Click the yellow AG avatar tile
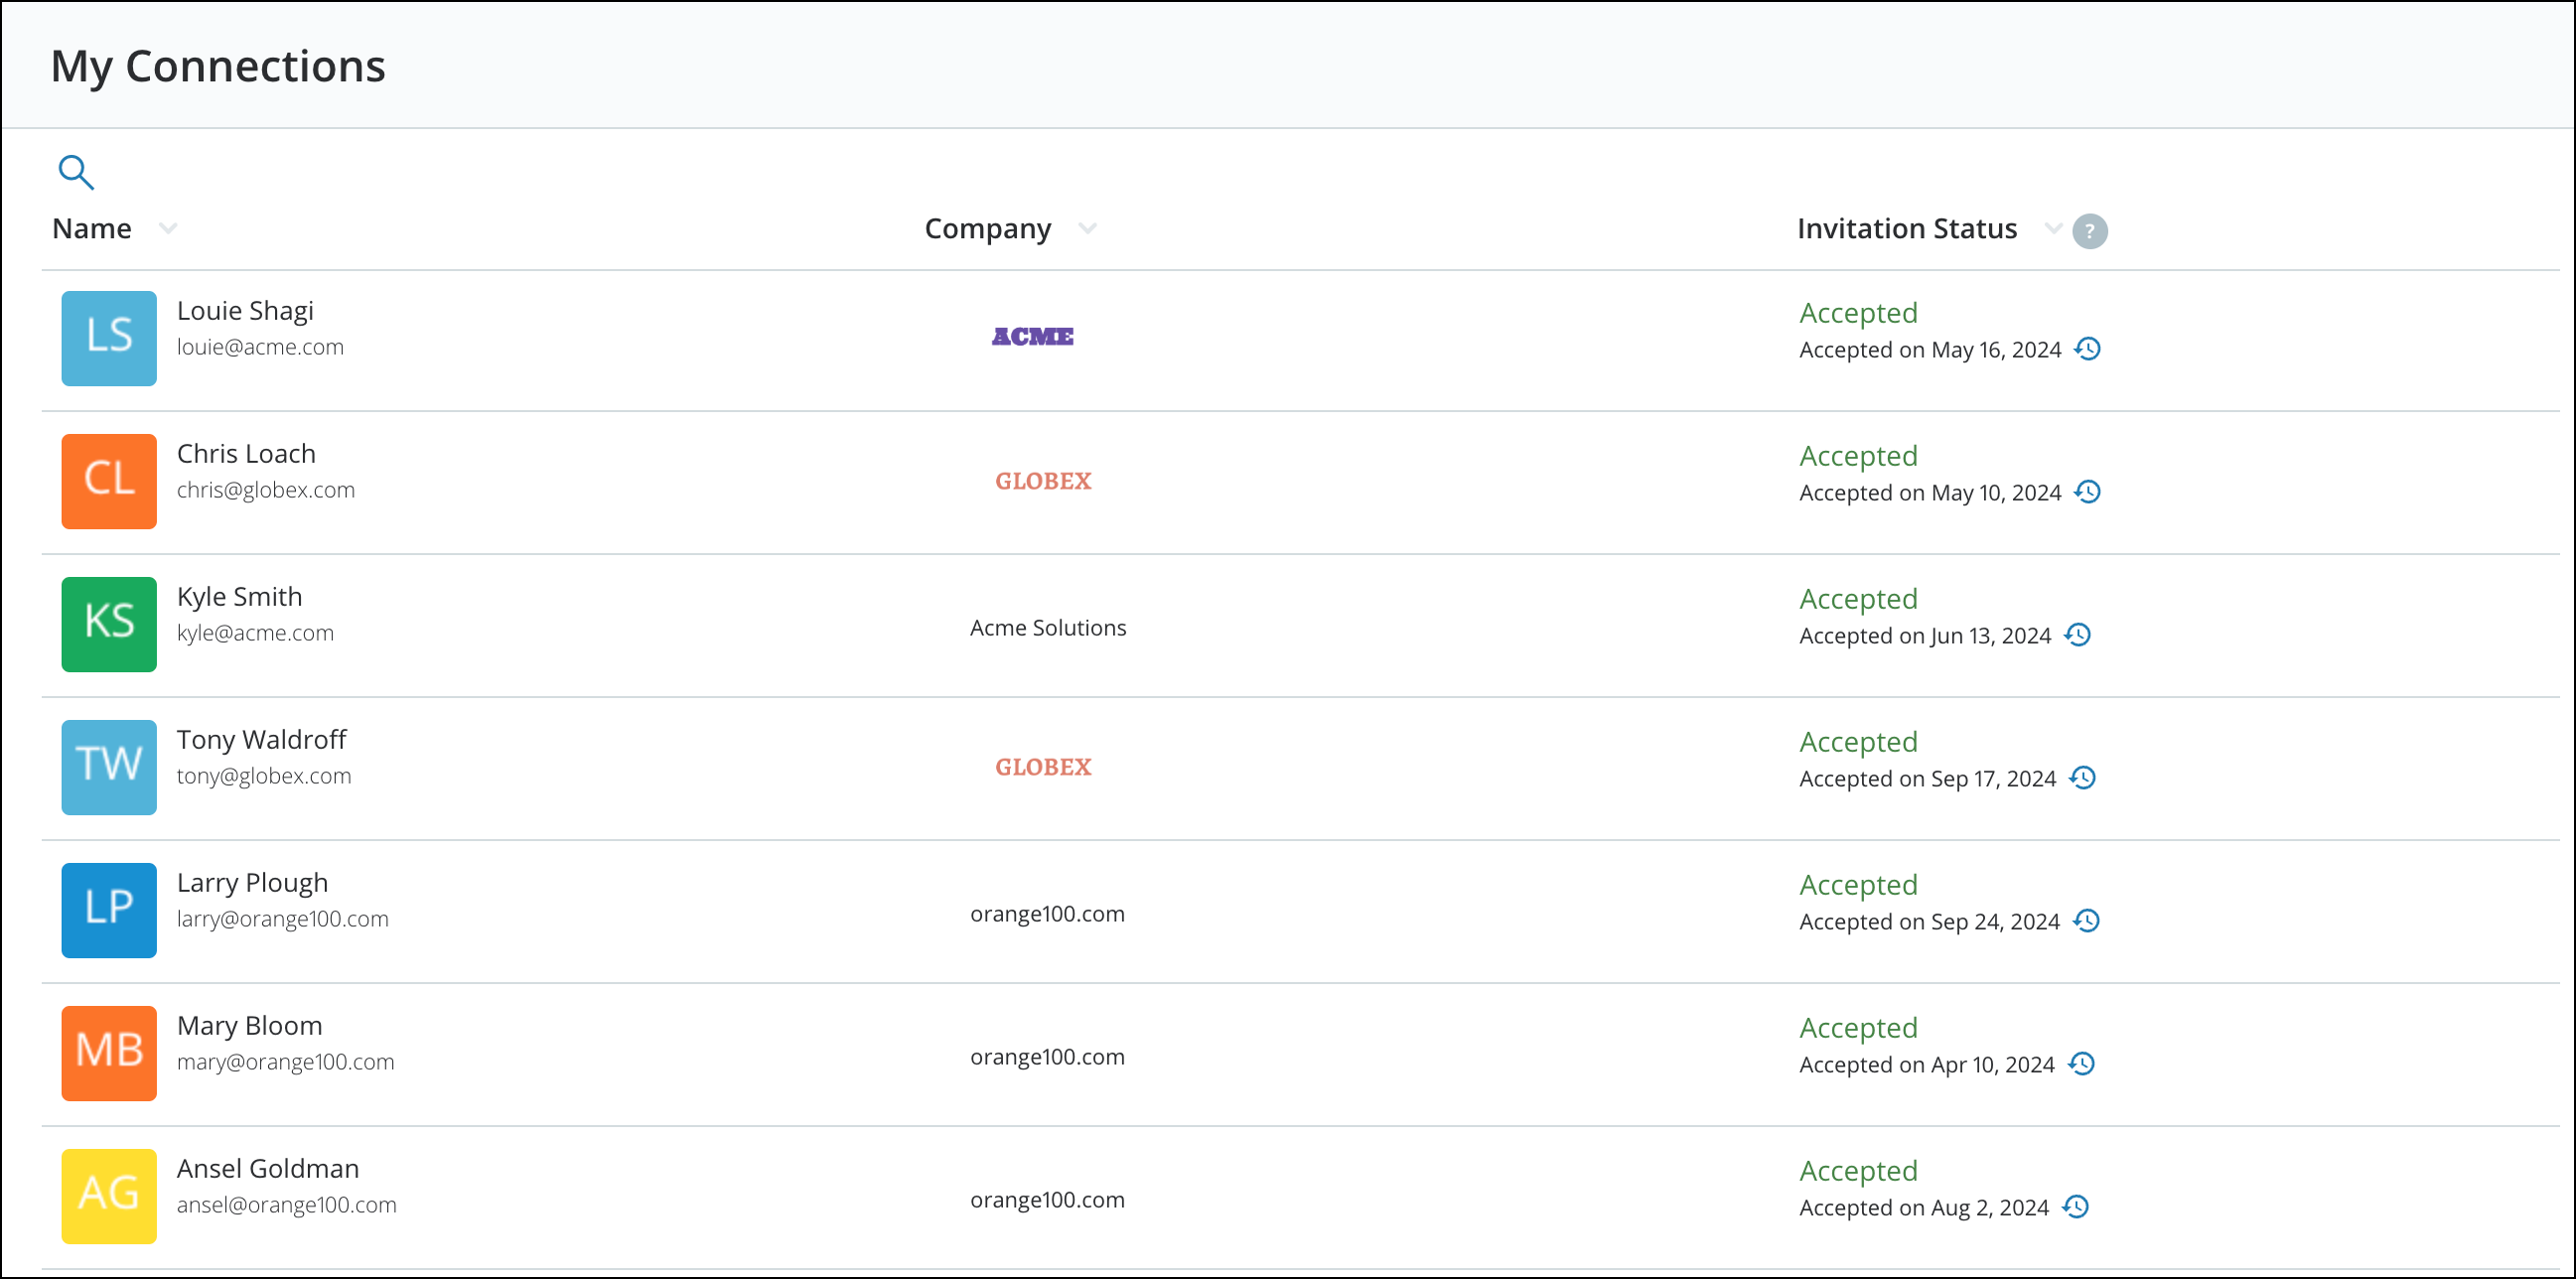Image resolution: width=2576 pixels, height=1279 pixels. coord(109,1196)
